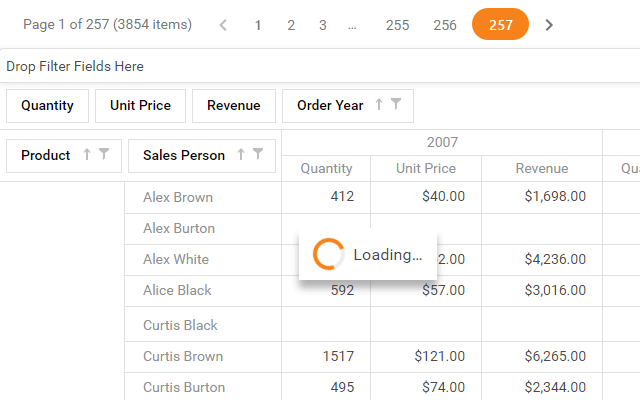Click the Revenue data field button

(x=233, y=105)
